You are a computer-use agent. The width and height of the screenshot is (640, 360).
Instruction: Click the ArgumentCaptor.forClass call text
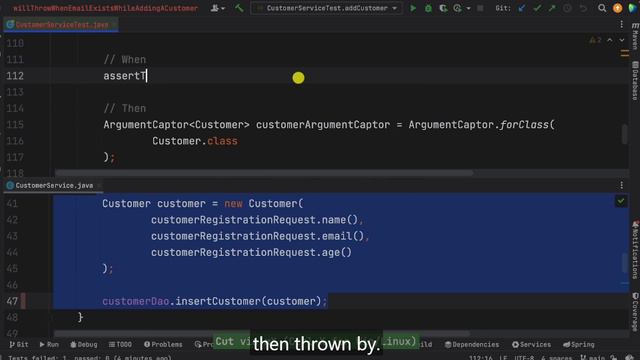(x=481, y=125)
